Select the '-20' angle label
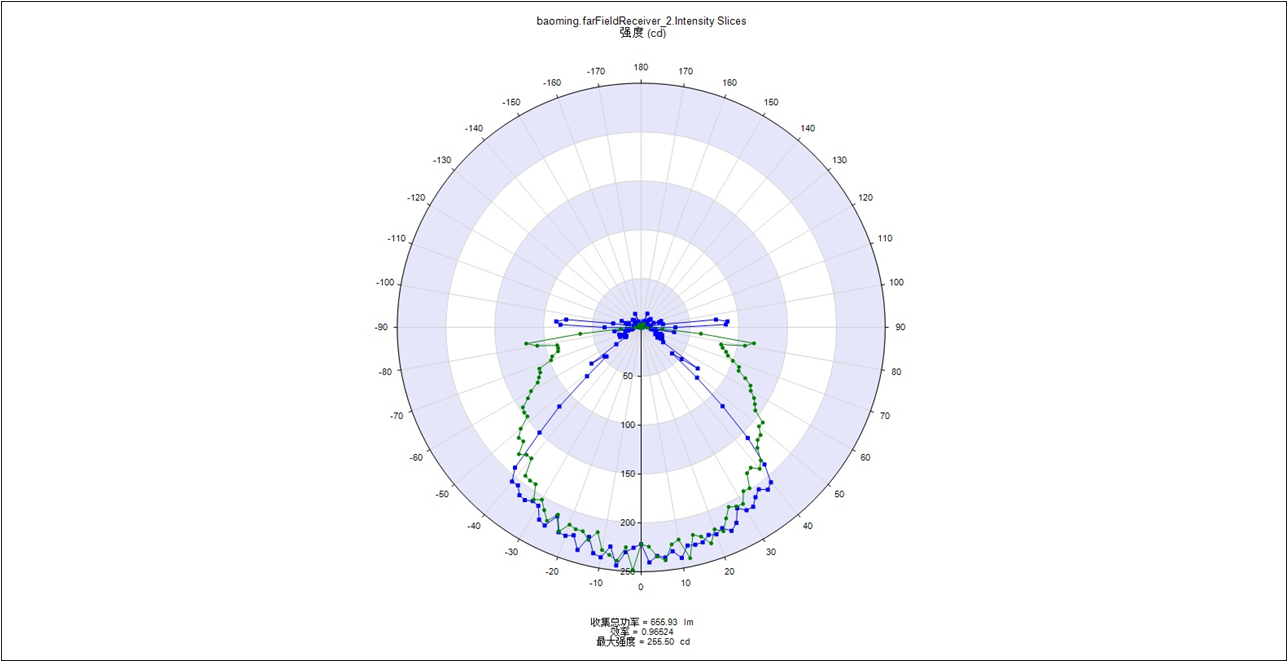This screenshot has width=1288, height=662. 552,571
